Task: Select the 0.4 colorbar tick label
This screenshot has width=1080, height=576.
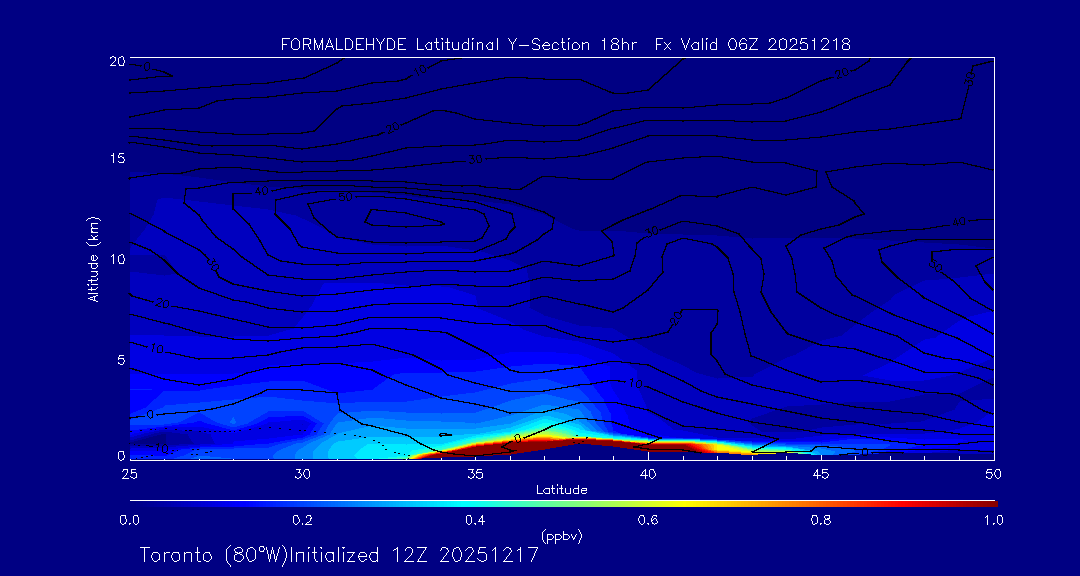Action: [x=475, y=520]
